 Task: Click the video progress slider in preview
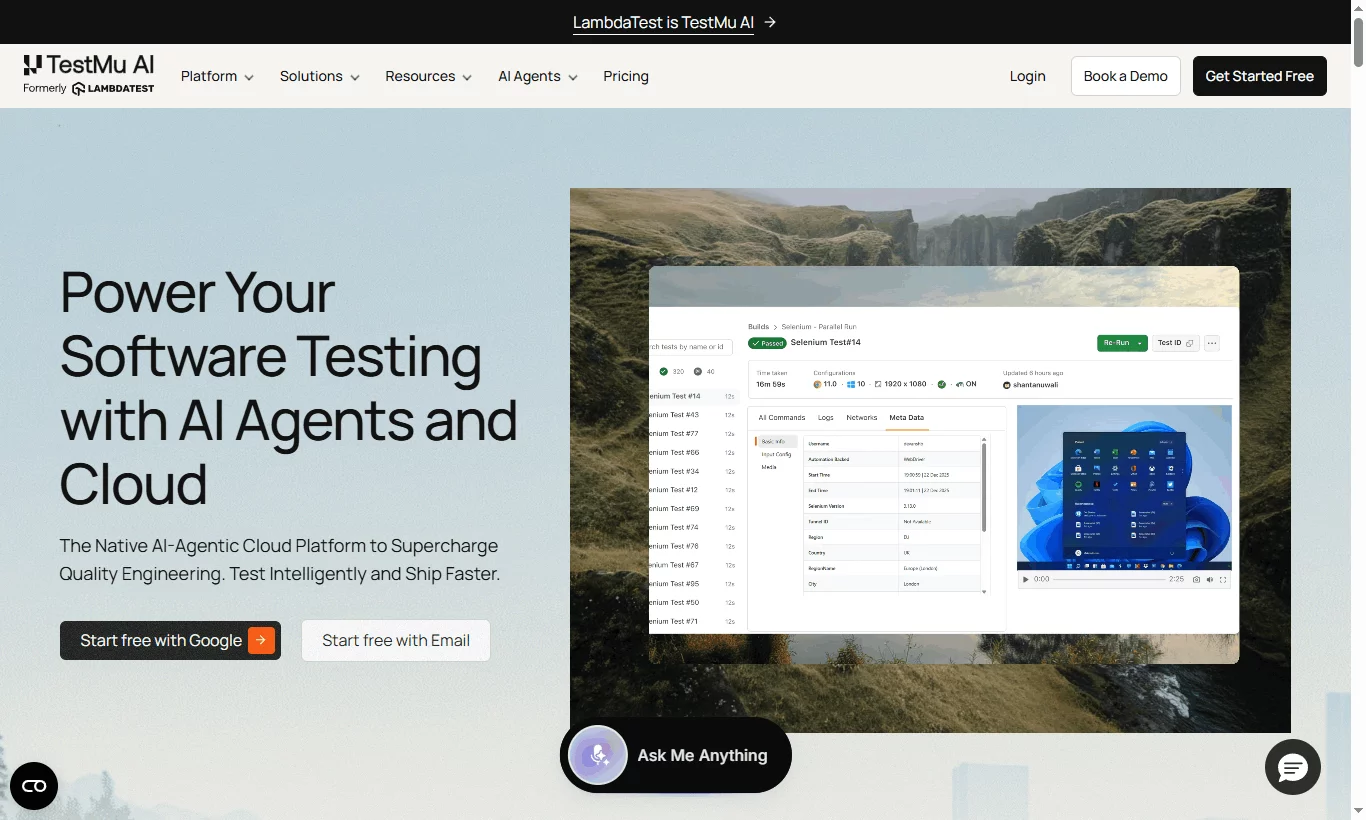click(1108, 579)
